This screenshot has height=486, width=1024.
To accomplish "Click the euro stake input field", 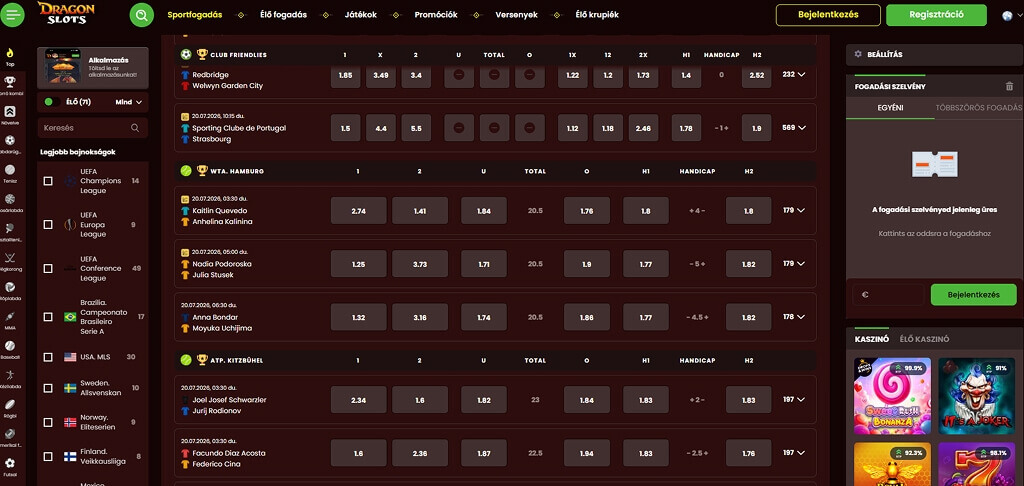I will click(888, 295).
